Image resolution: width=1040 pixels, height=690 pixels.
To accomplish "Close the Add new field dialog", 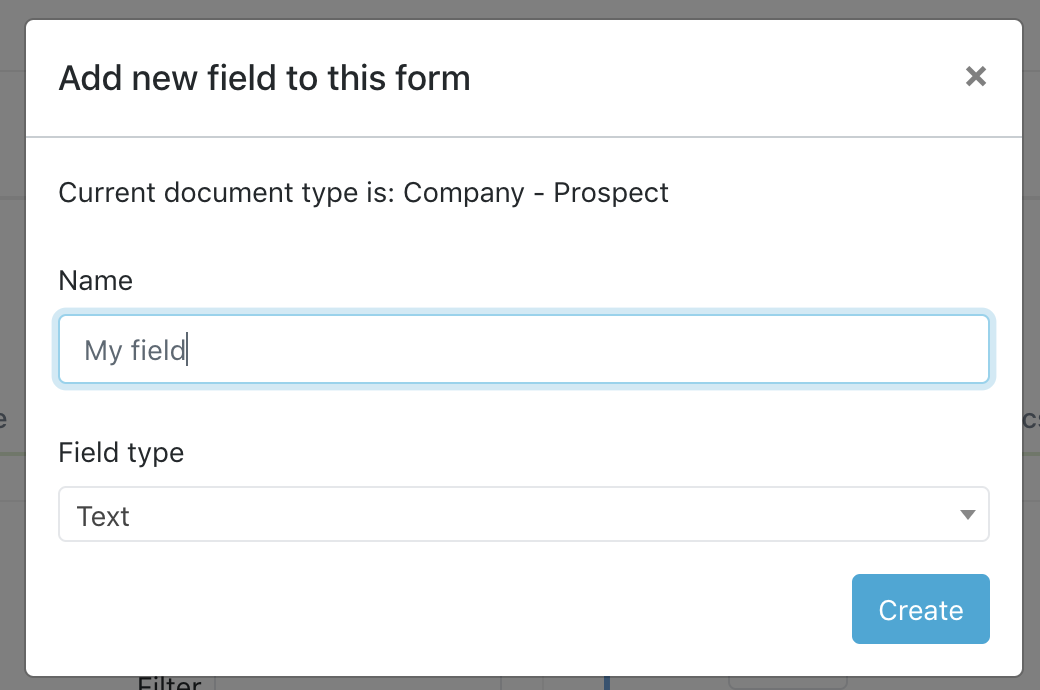I will (x=976, y=76).
